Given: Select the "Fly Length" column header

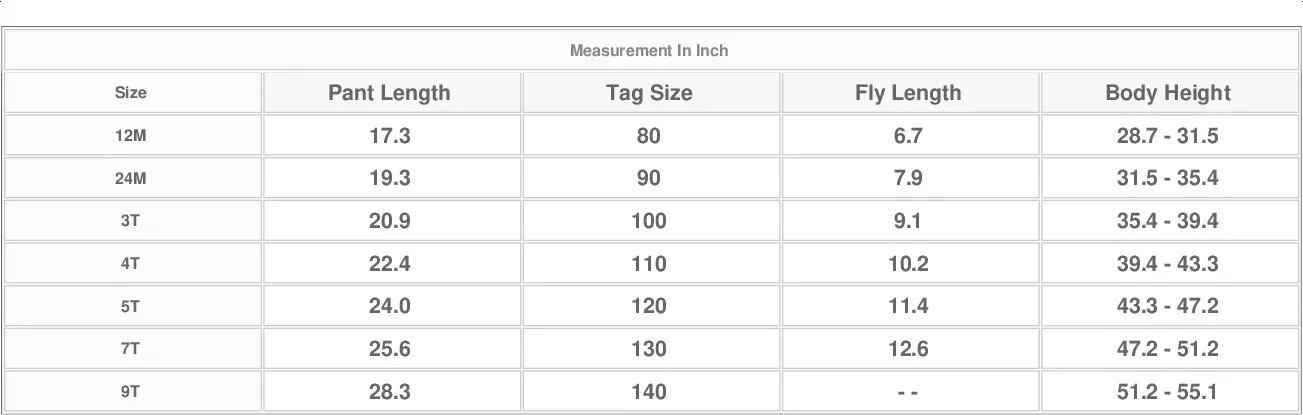Looking at the screenshot, I should tap(908, 93).
